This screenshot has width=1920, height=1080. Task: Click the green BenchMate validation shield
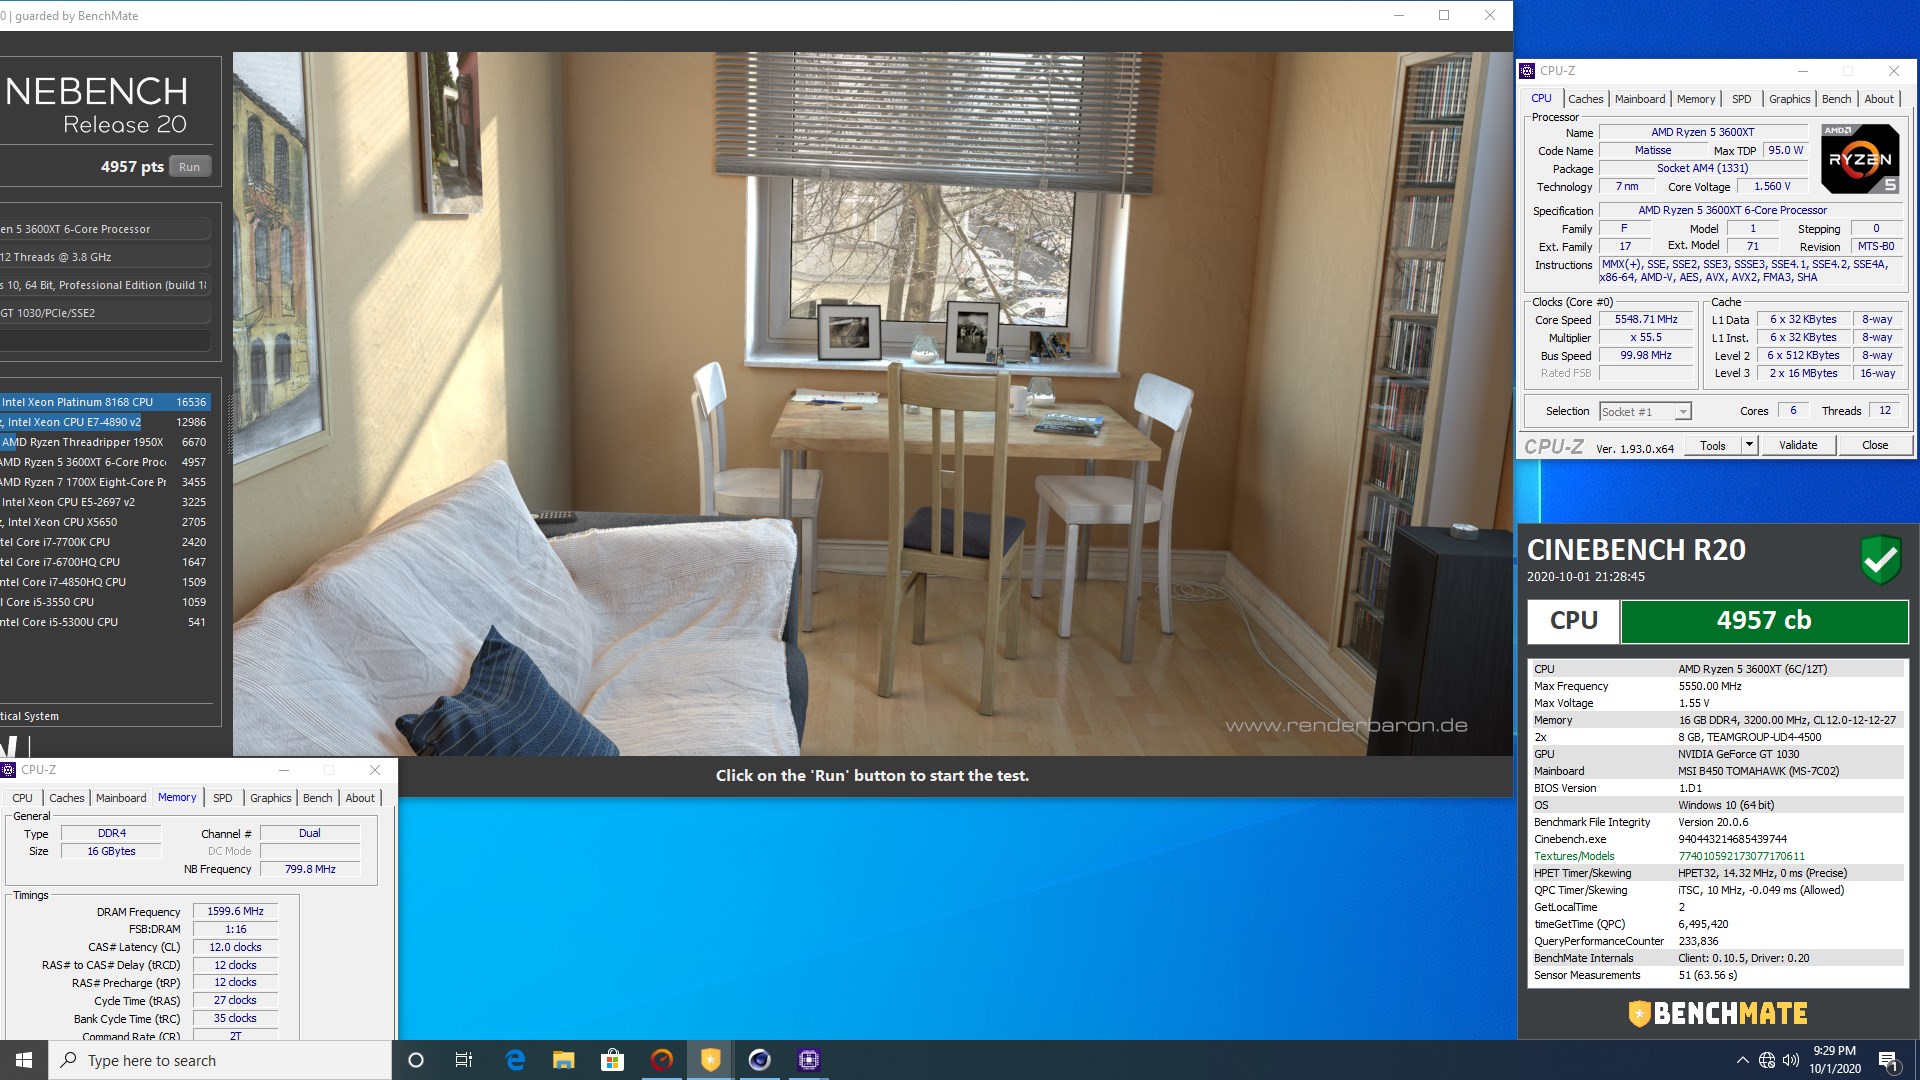[1880, 560]
